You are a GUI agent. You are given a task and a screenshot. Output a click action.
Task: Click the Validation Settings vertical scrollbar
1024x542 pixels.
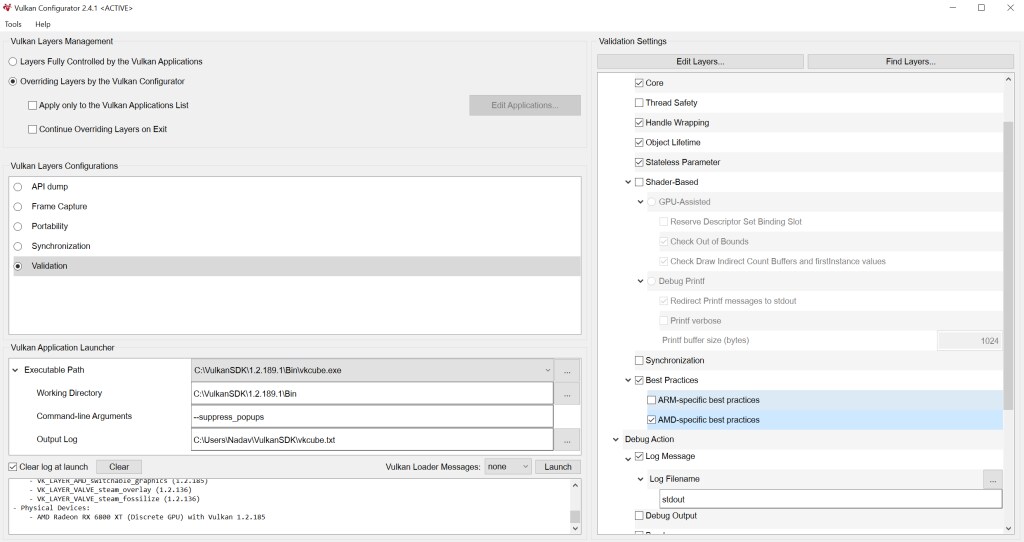pos(1007,260)
